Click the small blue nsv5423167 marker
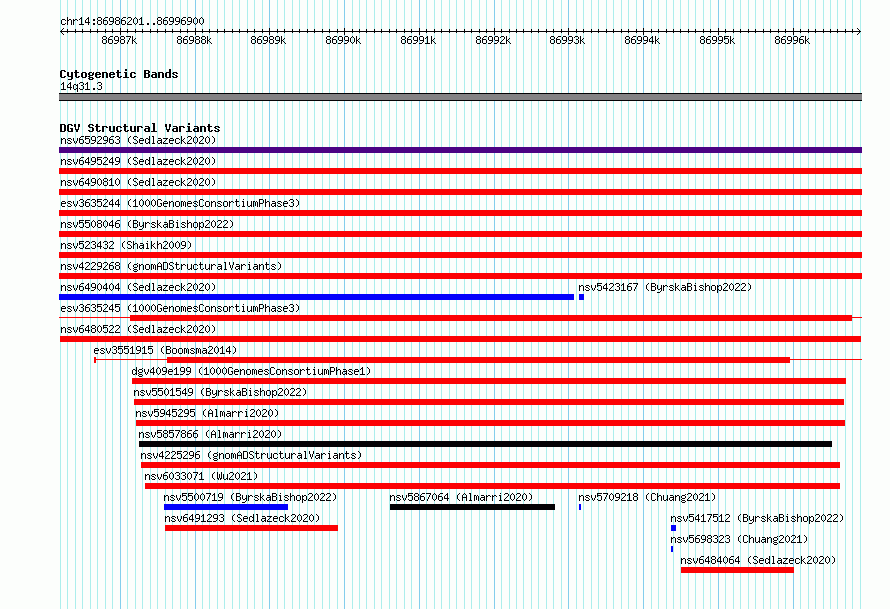The image size is (890, 609). coord(581,297)
